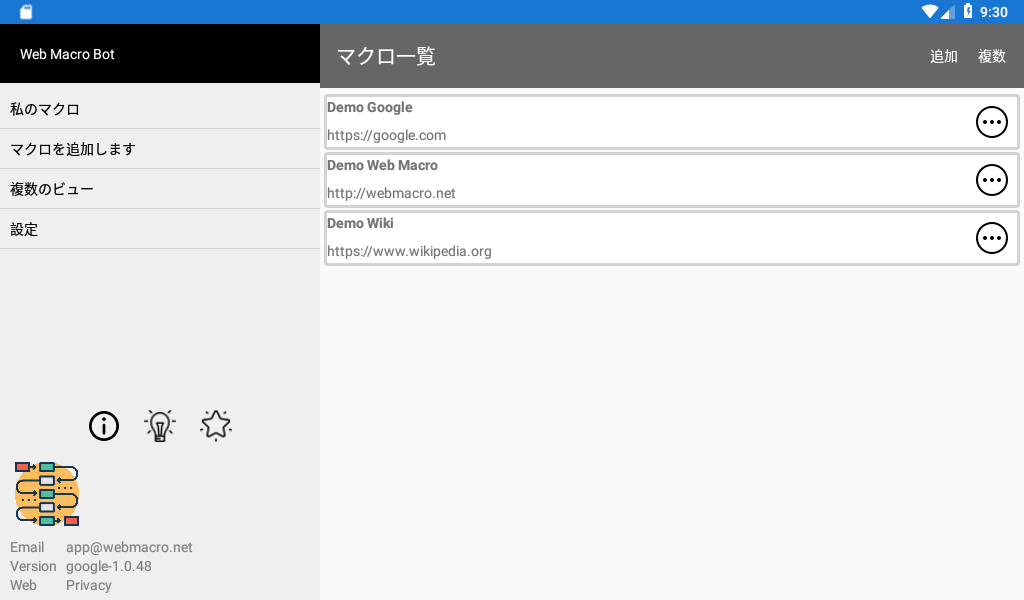The height and width of the screenshot is (600, 1024).
Task: Open the lightbulb tips icon
Action: click(x=160, y=426)
